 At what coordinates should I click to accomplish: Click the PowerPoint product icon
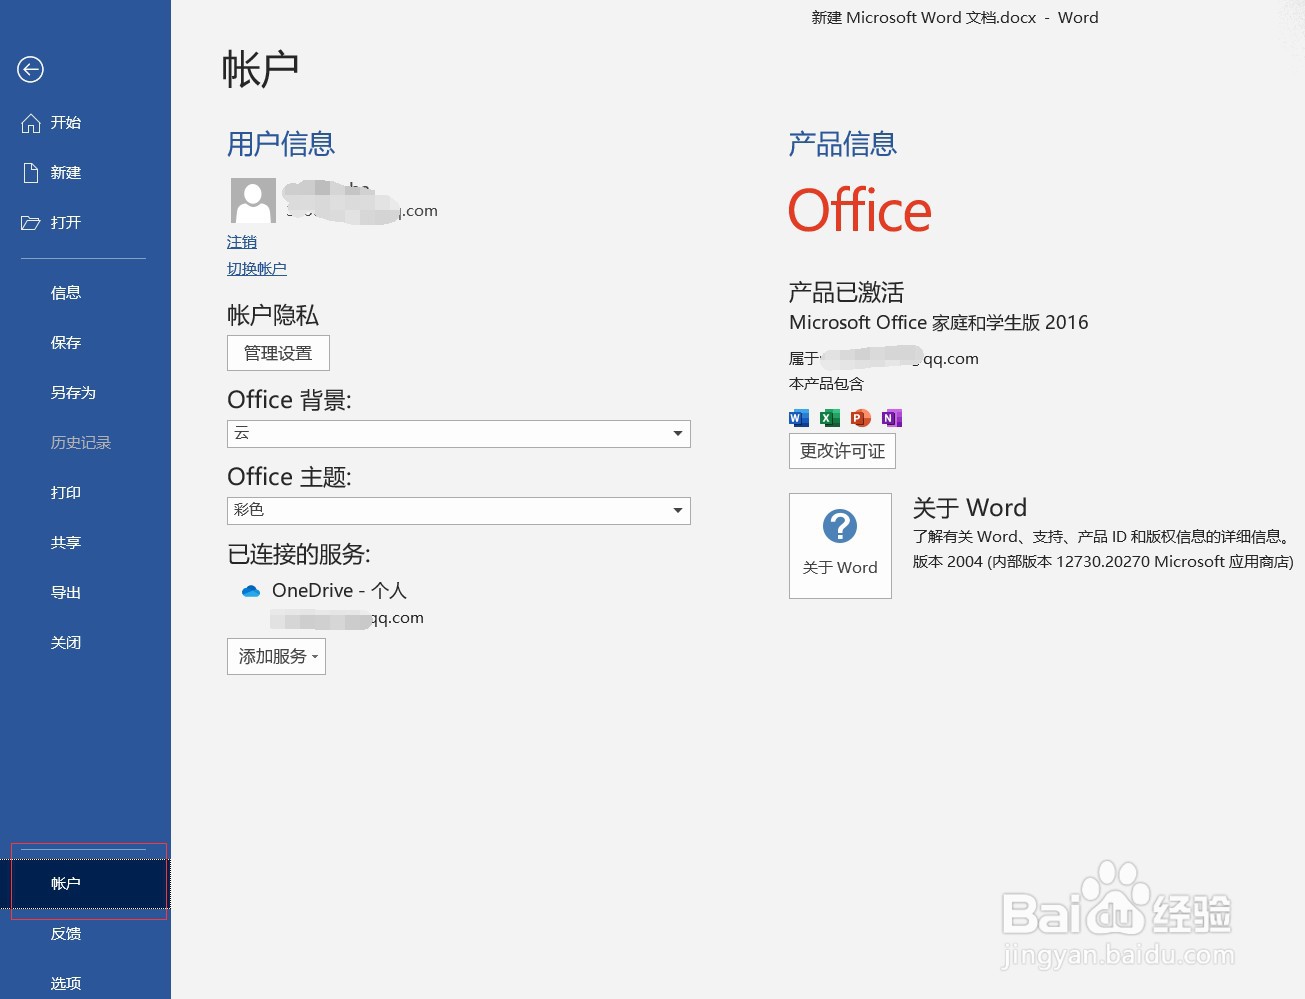[860, 417]
